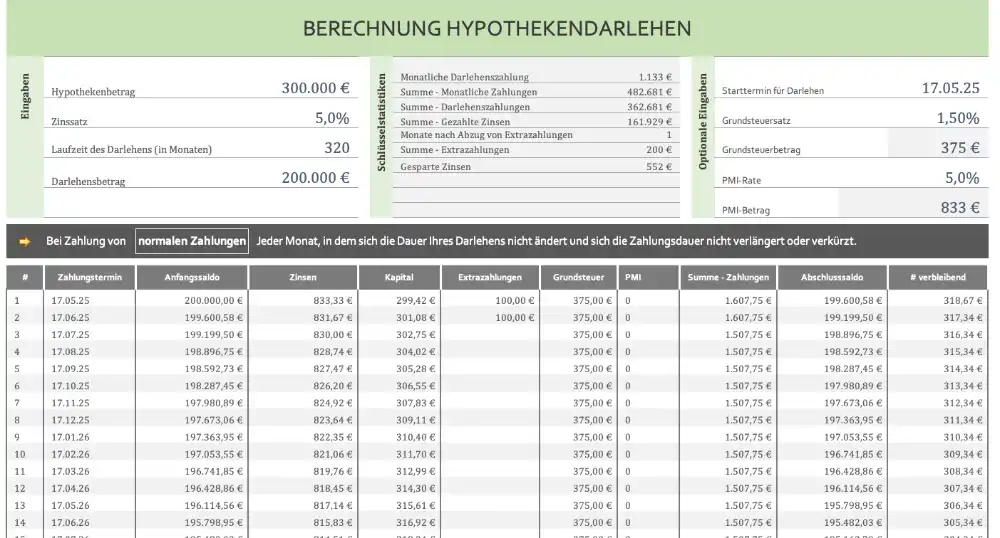Click the # verbleibend column header

pyautogui.click(x=938, y=277)
